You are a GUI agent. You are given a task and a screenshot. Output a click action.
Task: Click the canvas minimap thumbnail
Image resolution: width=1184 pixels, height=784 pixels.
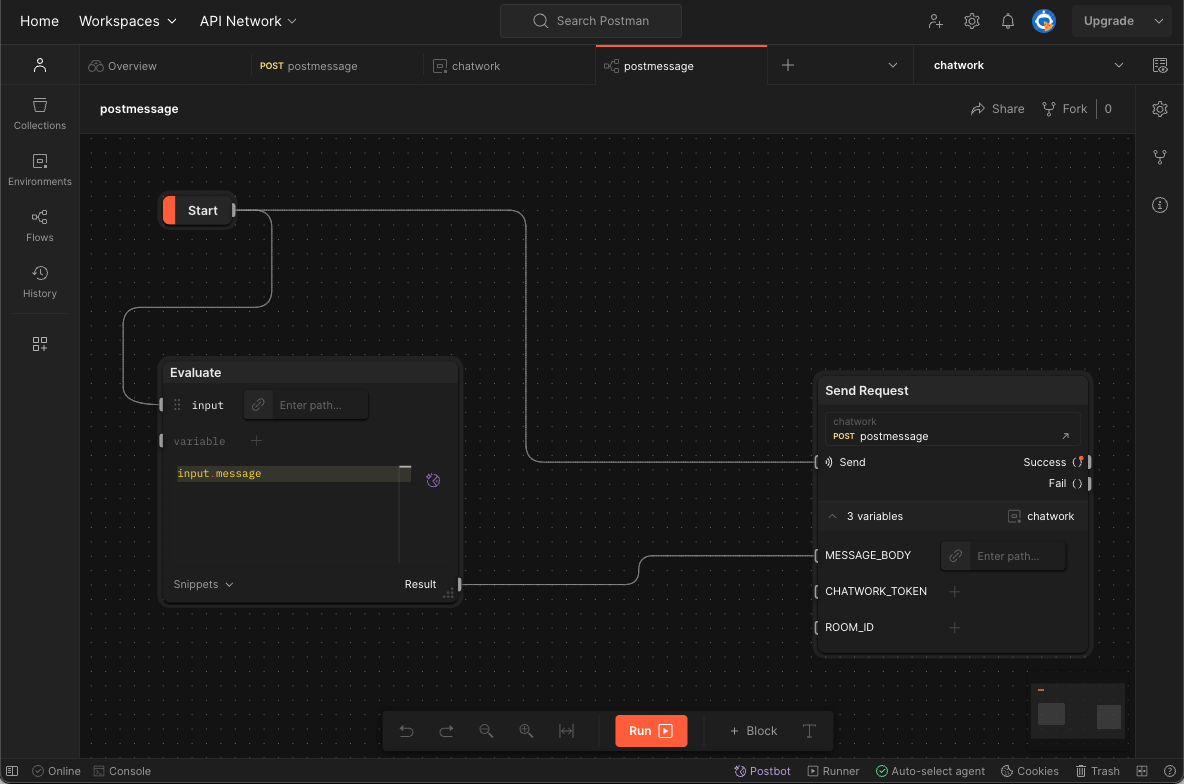point(1078,711)
